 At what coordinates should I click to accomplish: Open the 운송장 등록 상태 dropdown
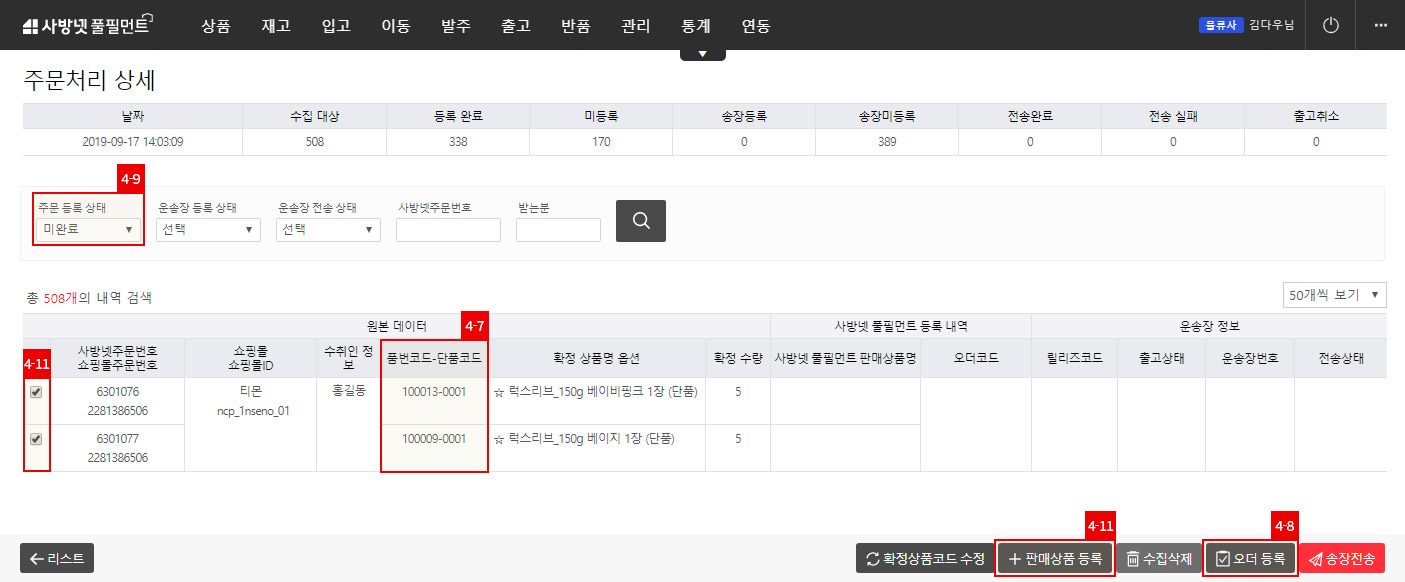point(208,230)
